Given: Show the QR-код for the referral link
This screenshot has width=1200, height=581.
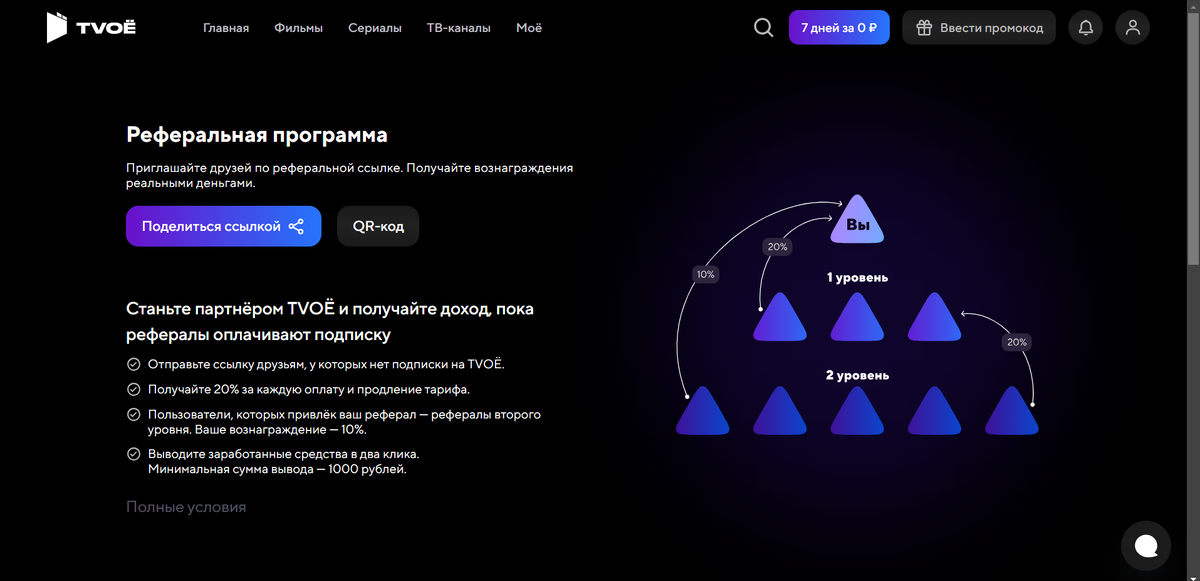Looking at the screenshot, I should (378, 226).
